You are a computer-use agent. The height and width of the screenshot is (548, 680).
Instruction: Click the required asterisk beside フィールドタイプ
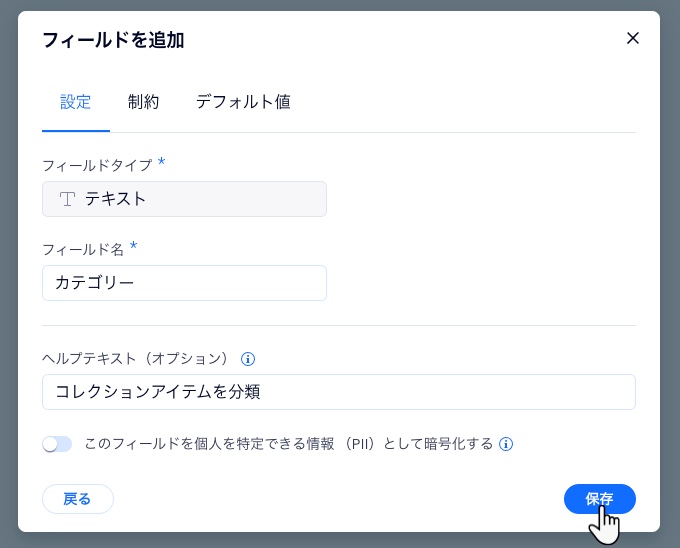pos(161,162)
